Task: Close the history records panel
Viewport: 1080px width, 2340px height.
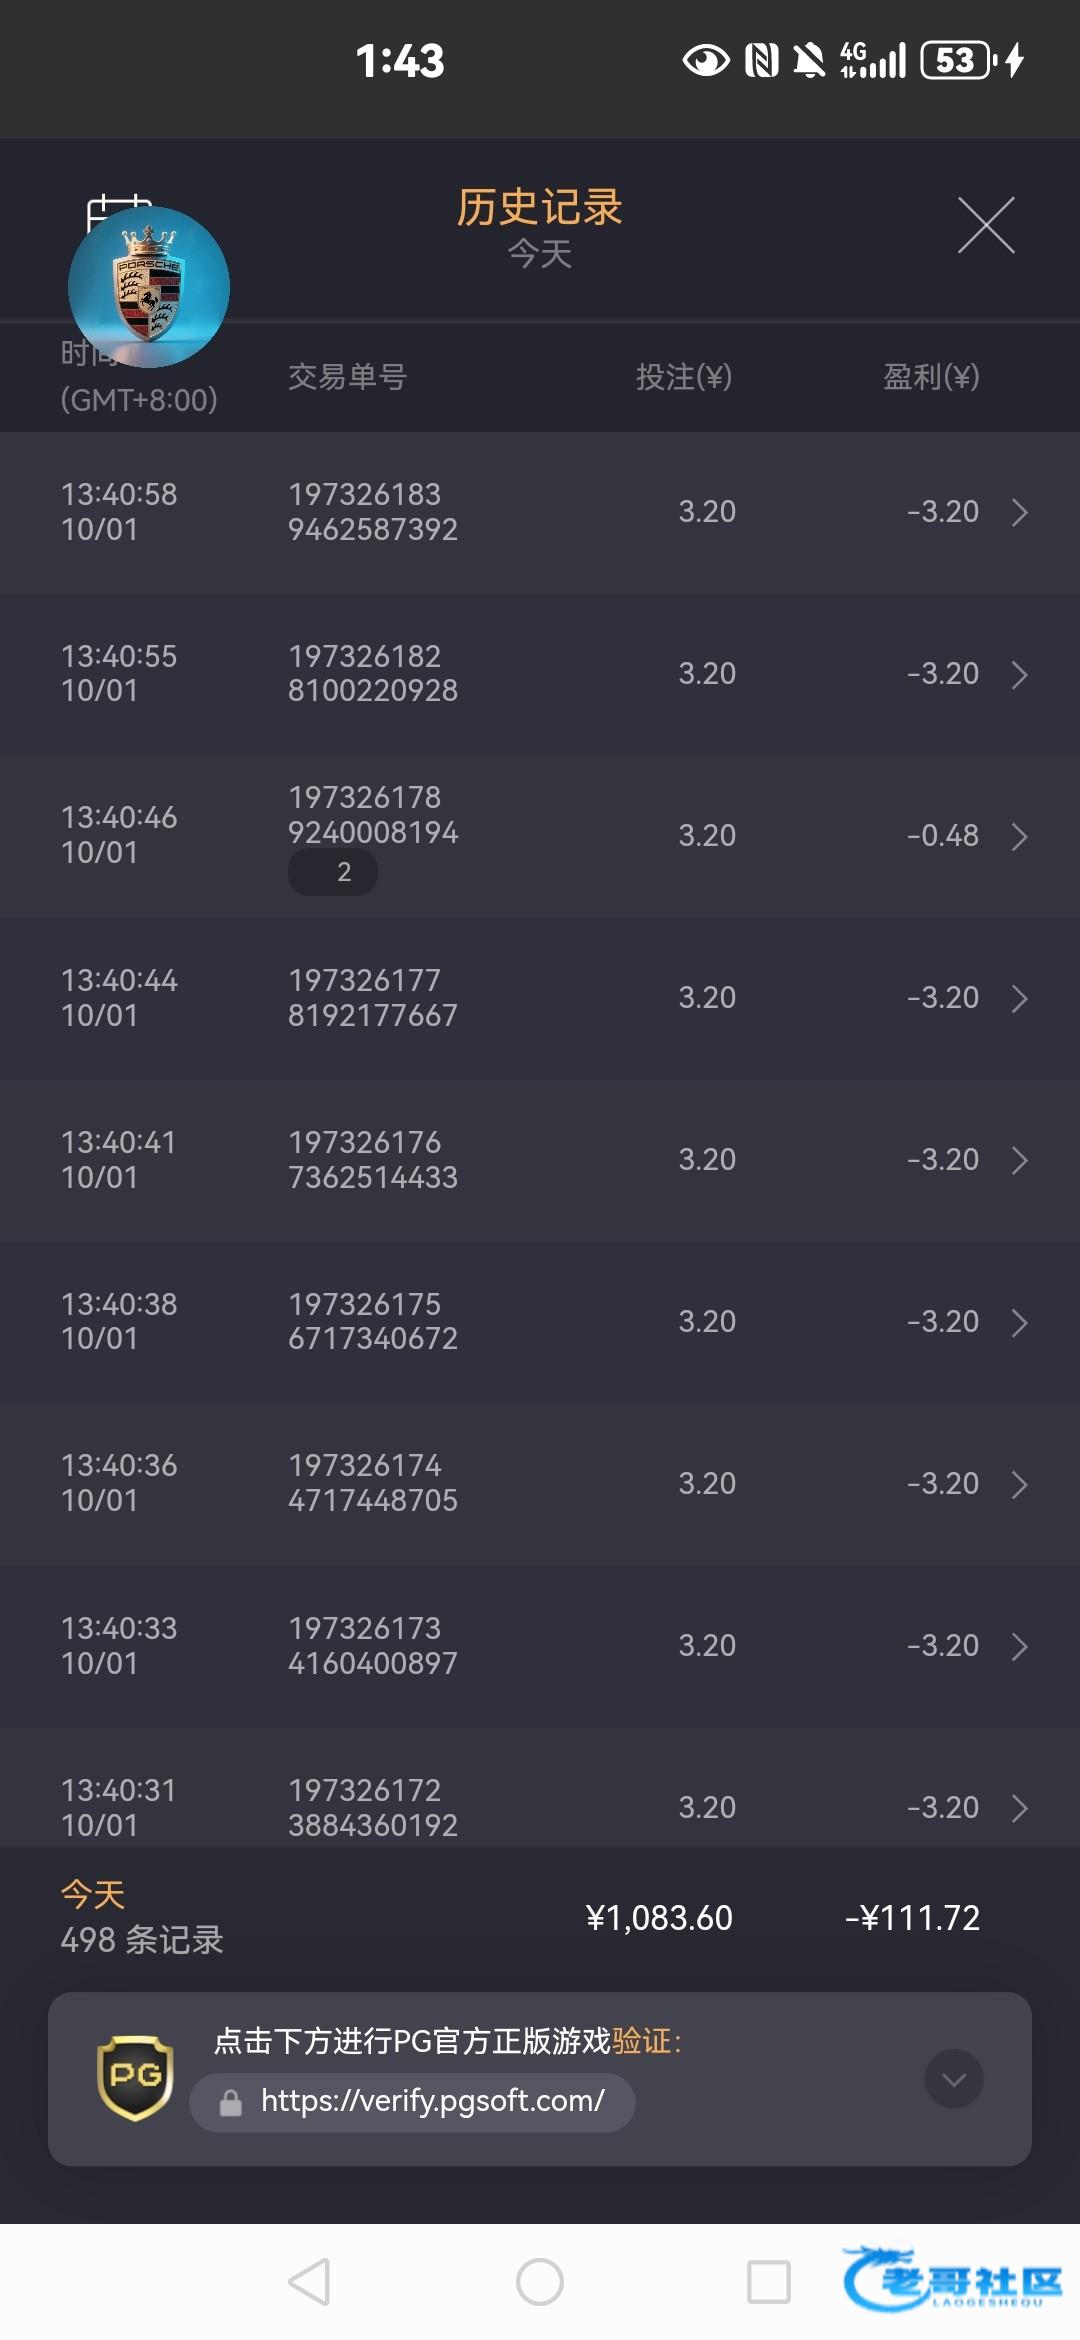Action: 986,226
